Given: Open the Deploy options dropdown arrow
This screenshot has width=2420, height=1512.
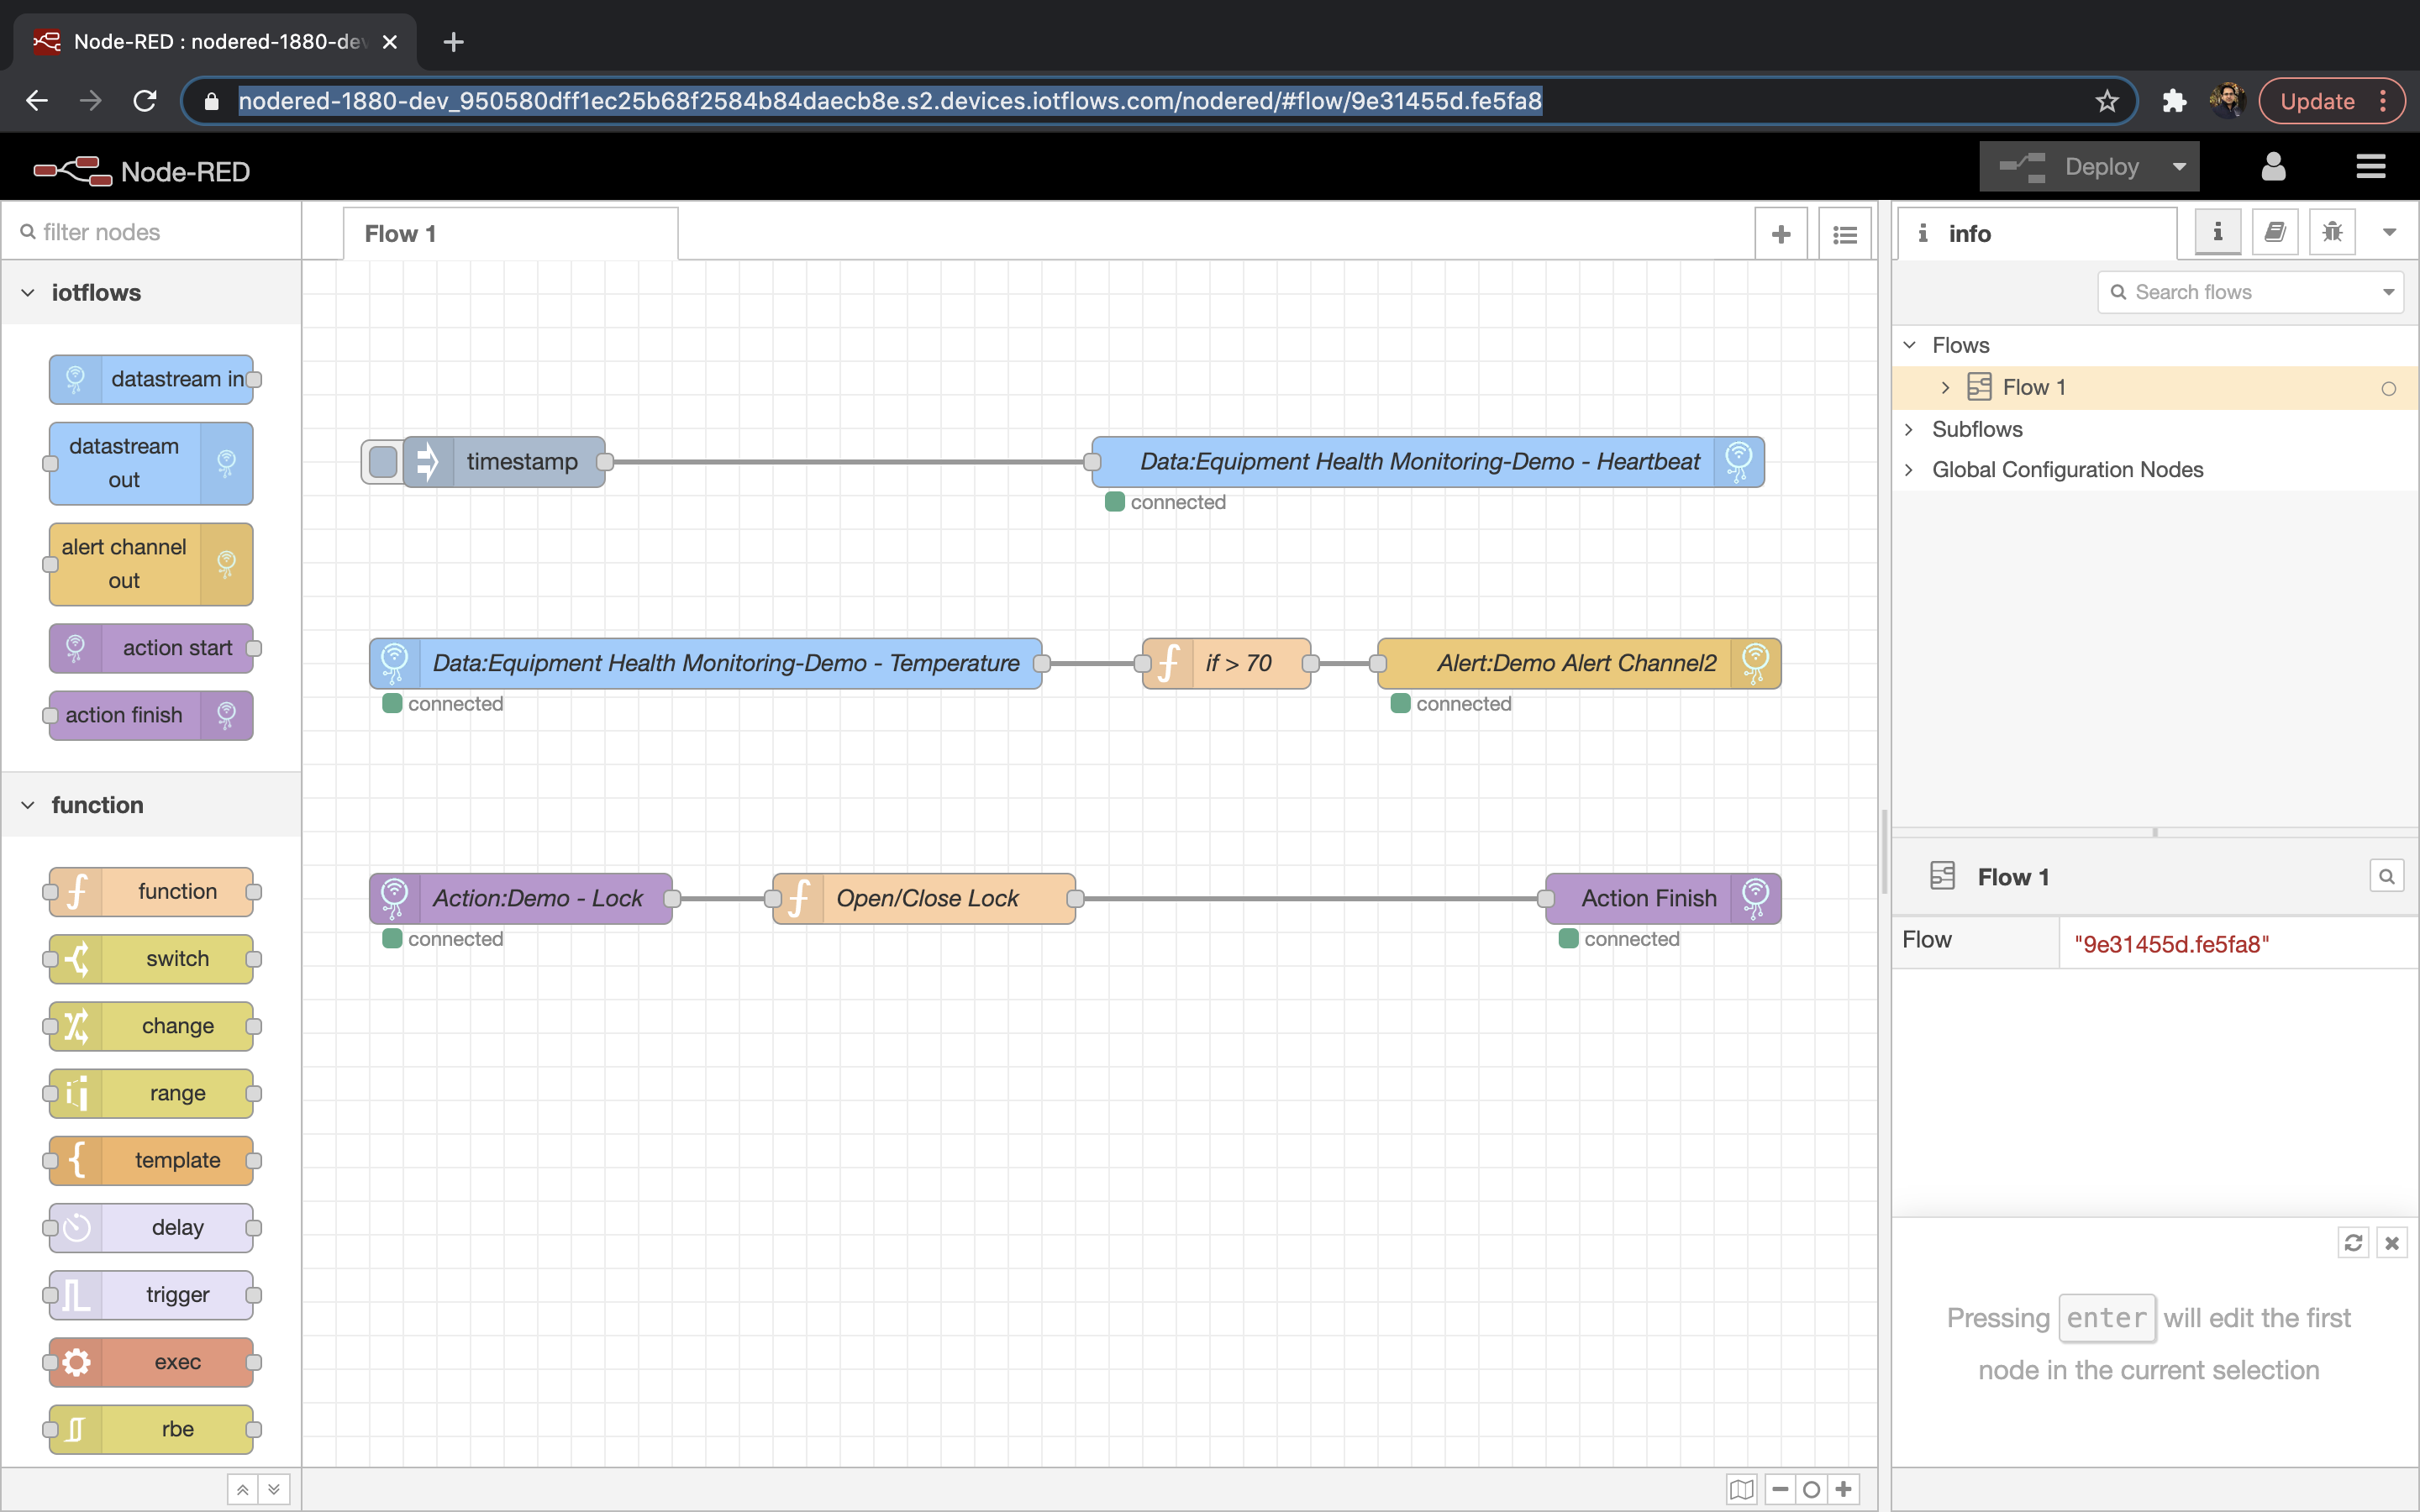Looking at the screenshot, I should pyautogui.click(x=2179, y=167).
